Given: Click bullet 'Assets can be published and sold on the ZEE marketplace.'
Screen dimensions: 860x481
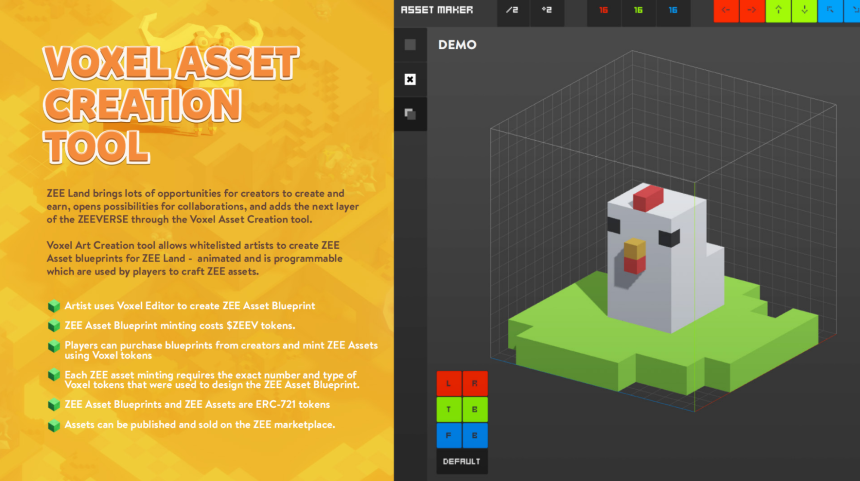Looking at the screenshot, I should pos(200,425).
